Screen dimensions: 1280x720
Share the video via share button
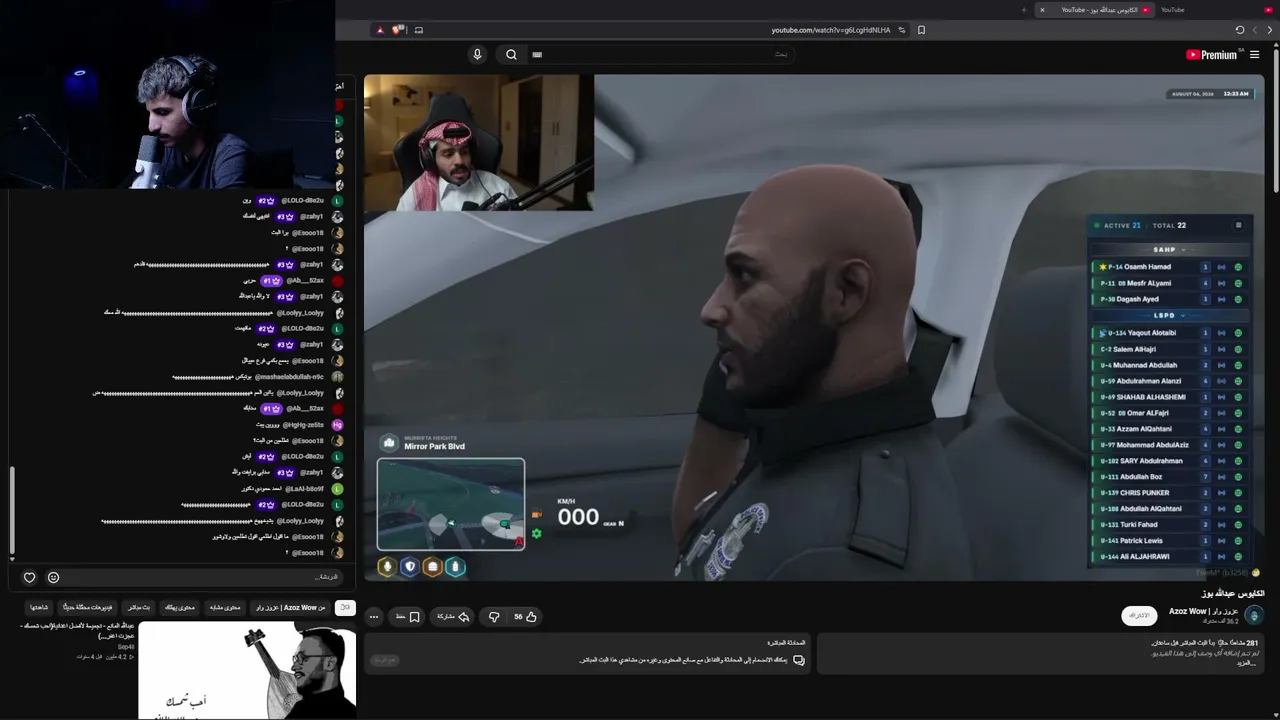coord(453,617)
